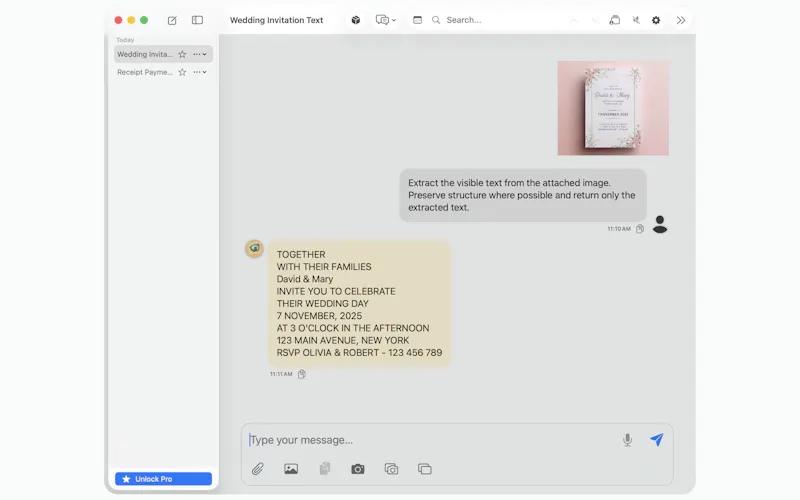Viewport: 800px width, 500px height.
Task: Click the Type your message input field
Action: (431, 440)
